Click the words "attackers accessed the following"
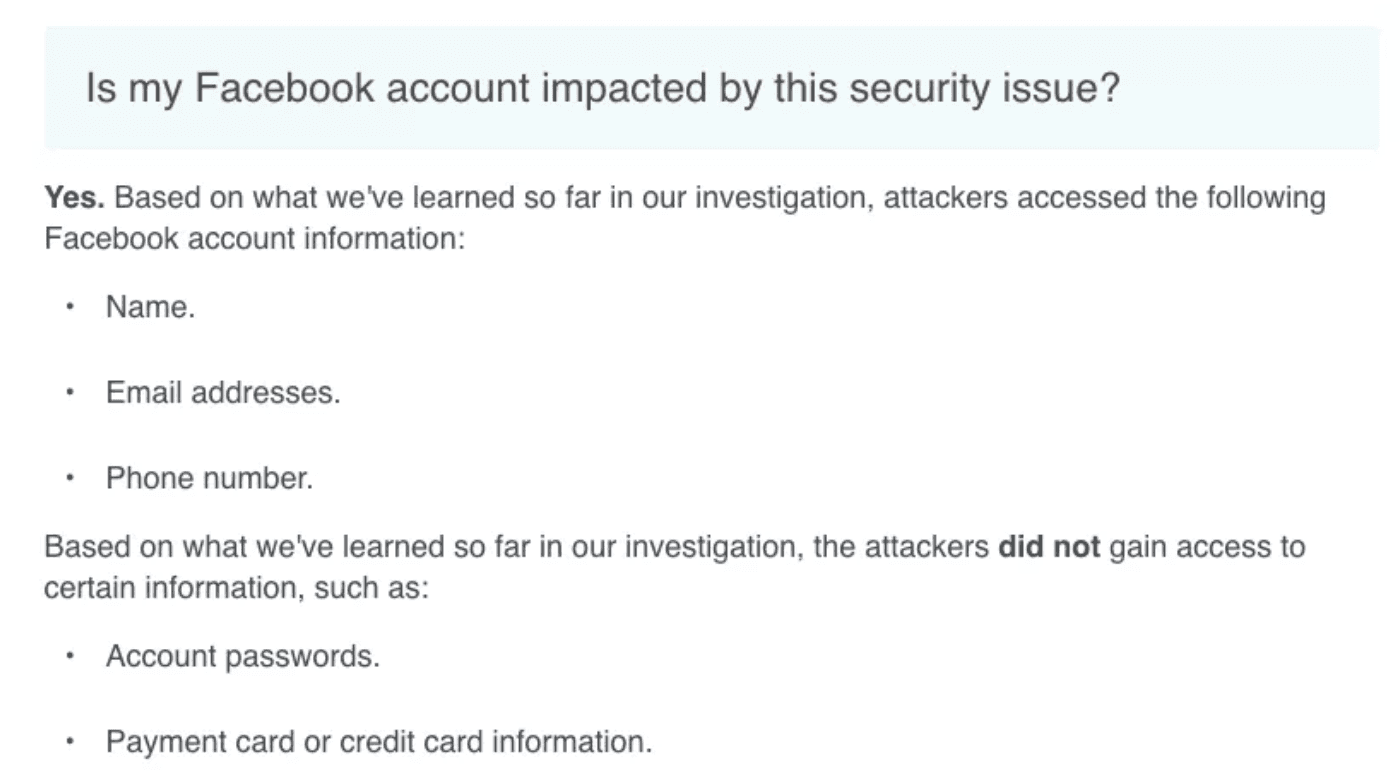Screen dimensions: 1400x780 pyautogui.click(x=1105, y=198)
